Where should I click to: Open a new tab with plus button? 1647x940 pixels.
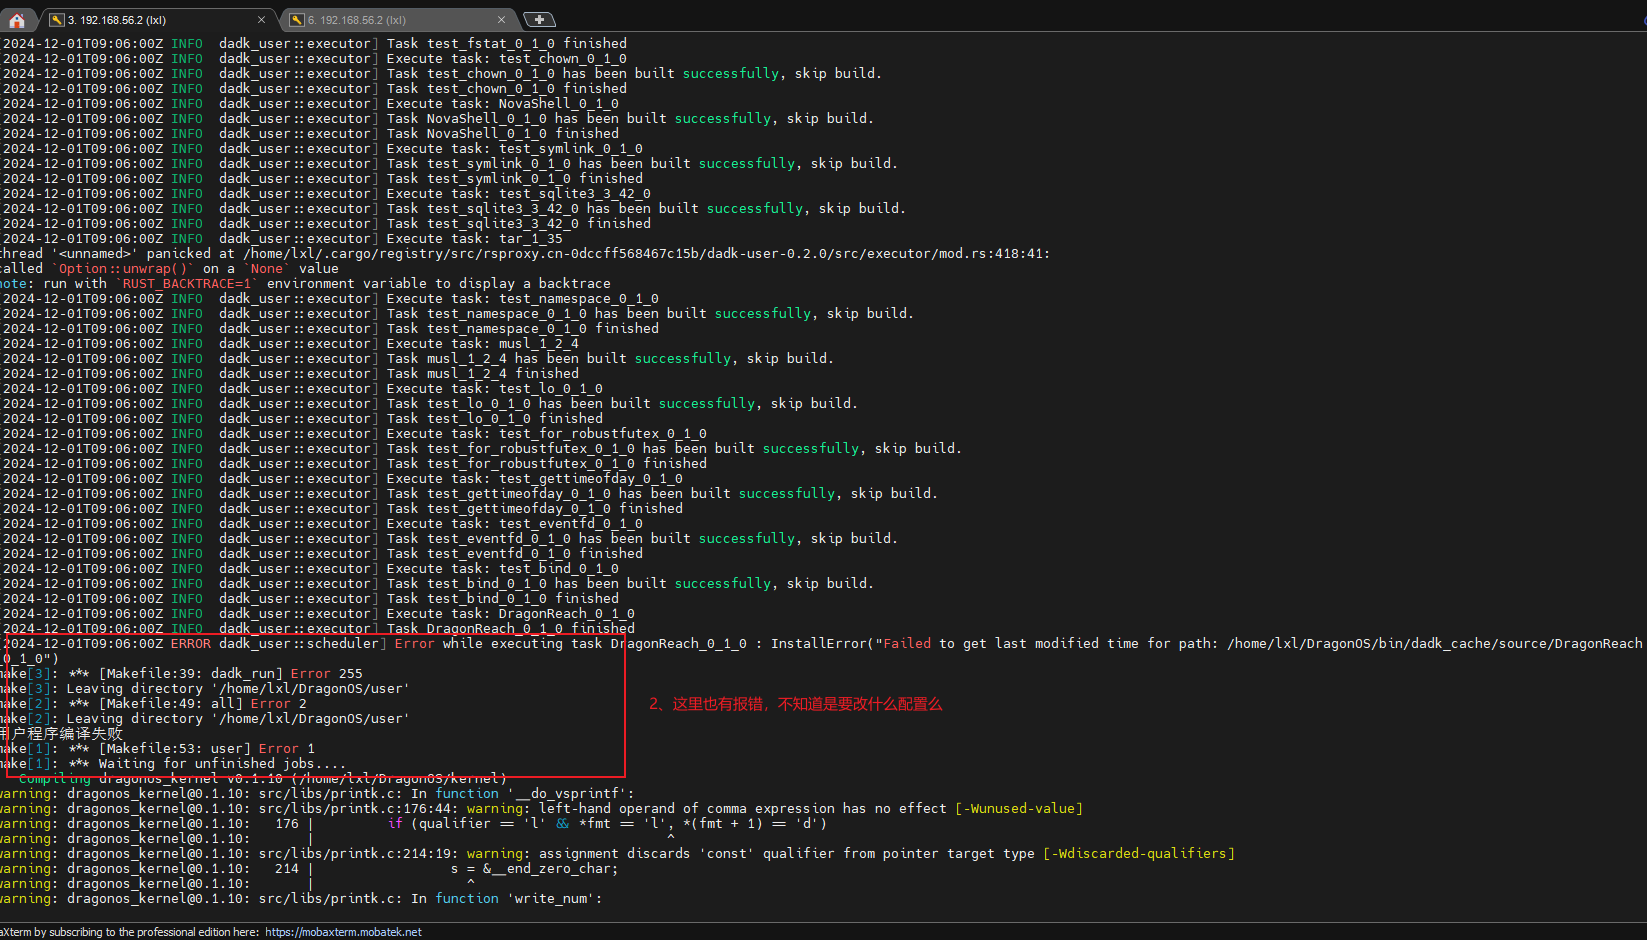(x=539, y=20)
